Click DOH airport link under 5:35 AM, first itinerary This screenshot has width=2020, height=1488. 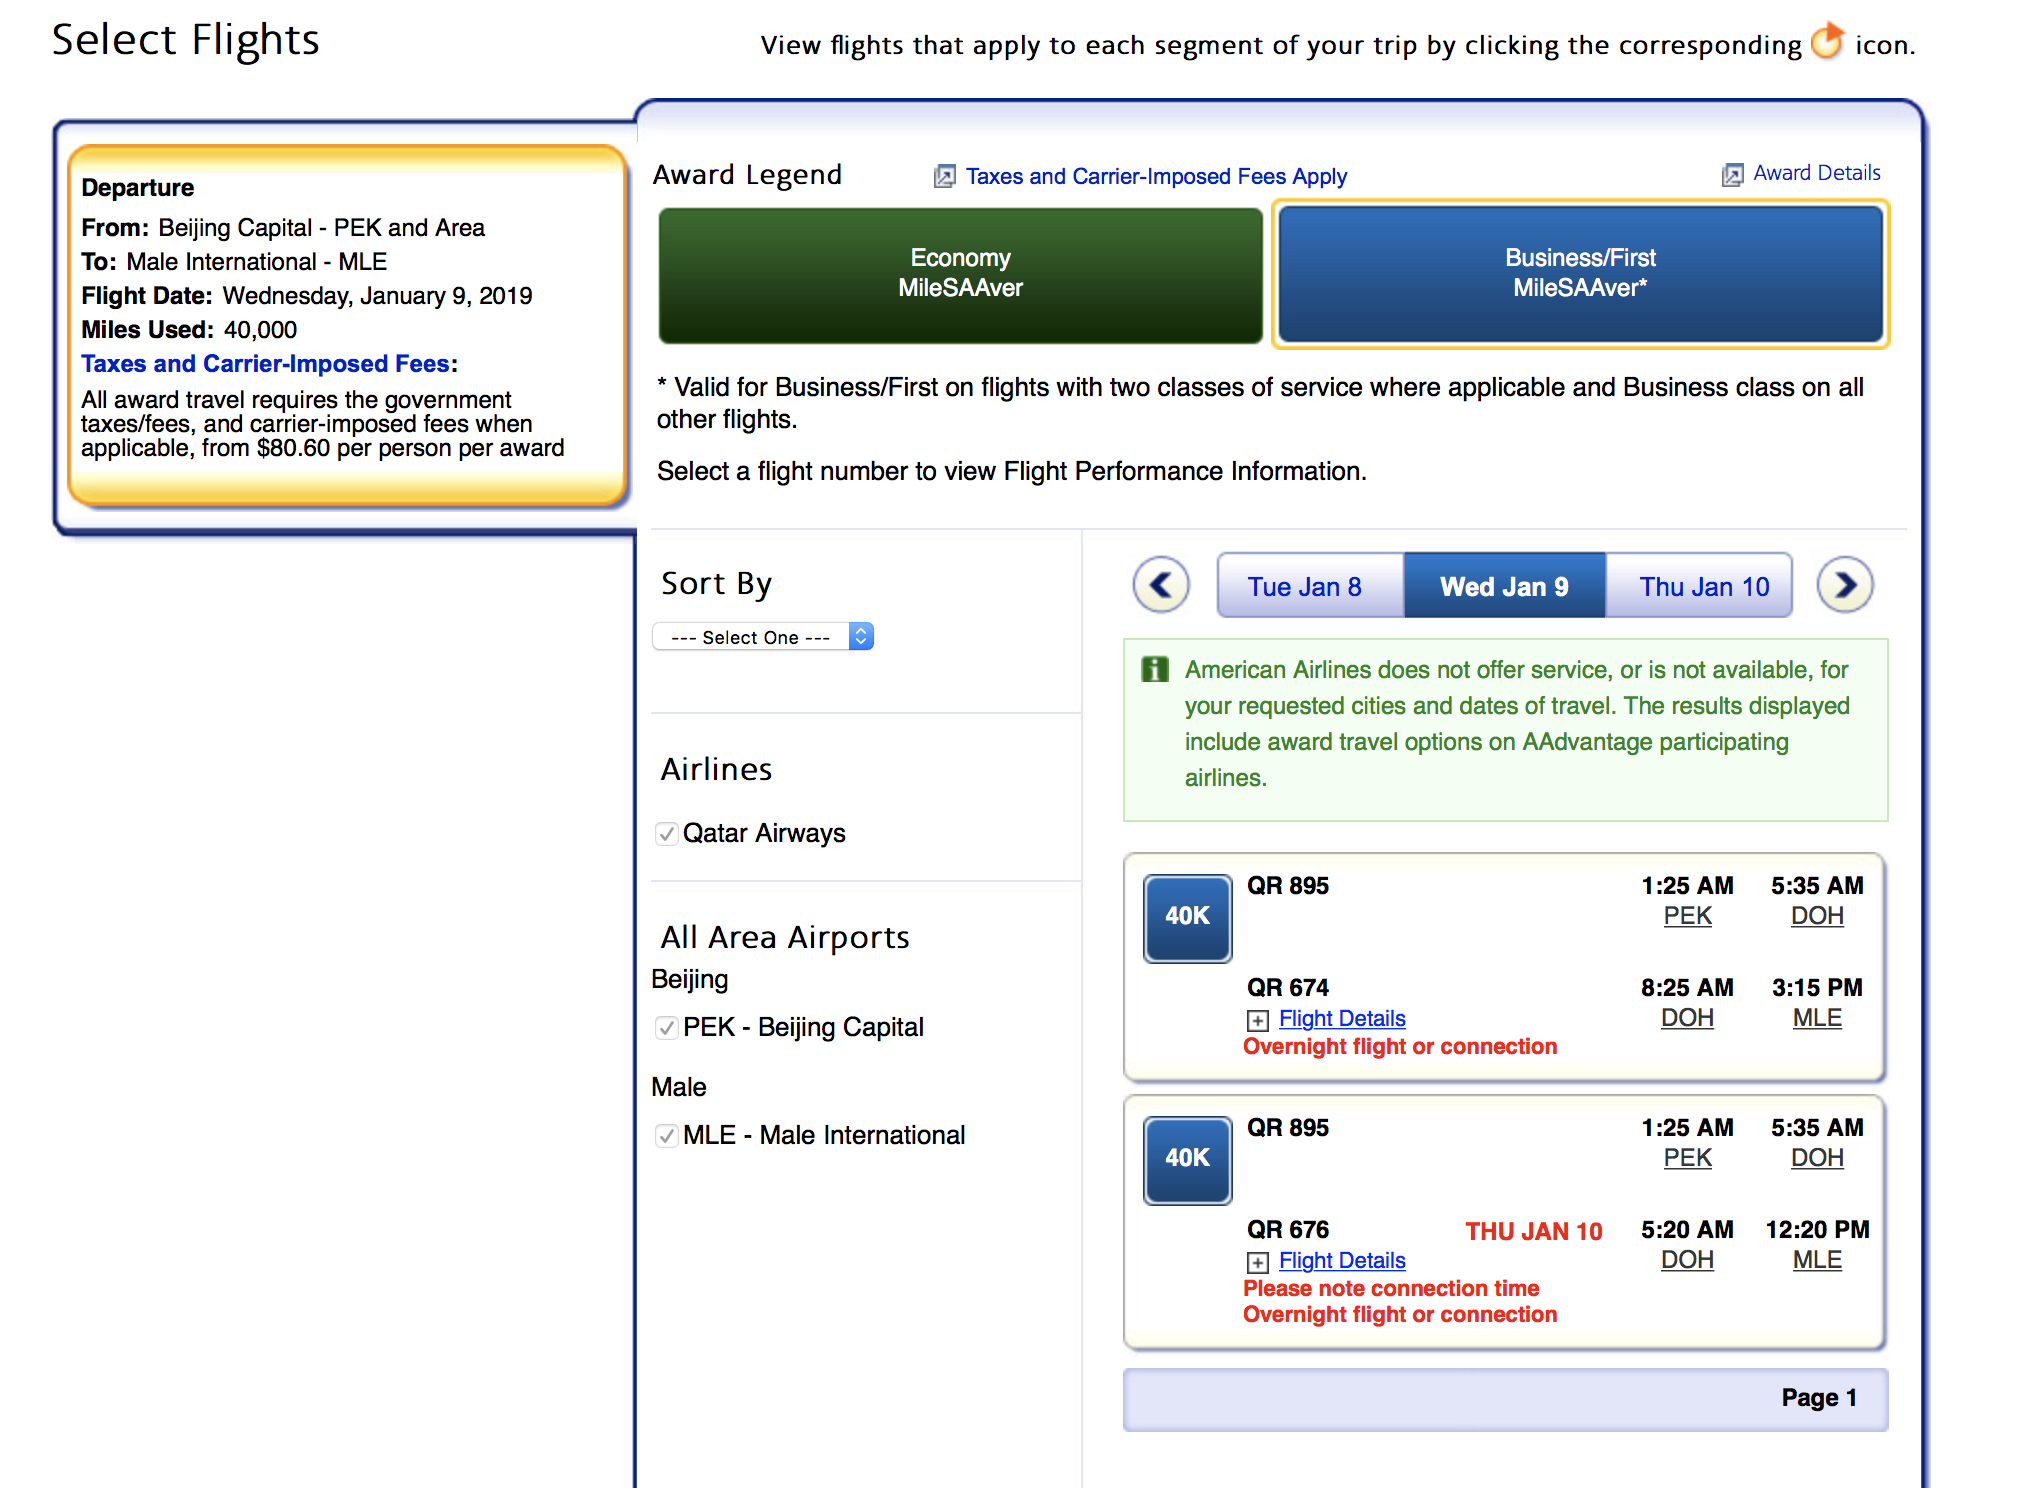click(x=1817, y=916)
